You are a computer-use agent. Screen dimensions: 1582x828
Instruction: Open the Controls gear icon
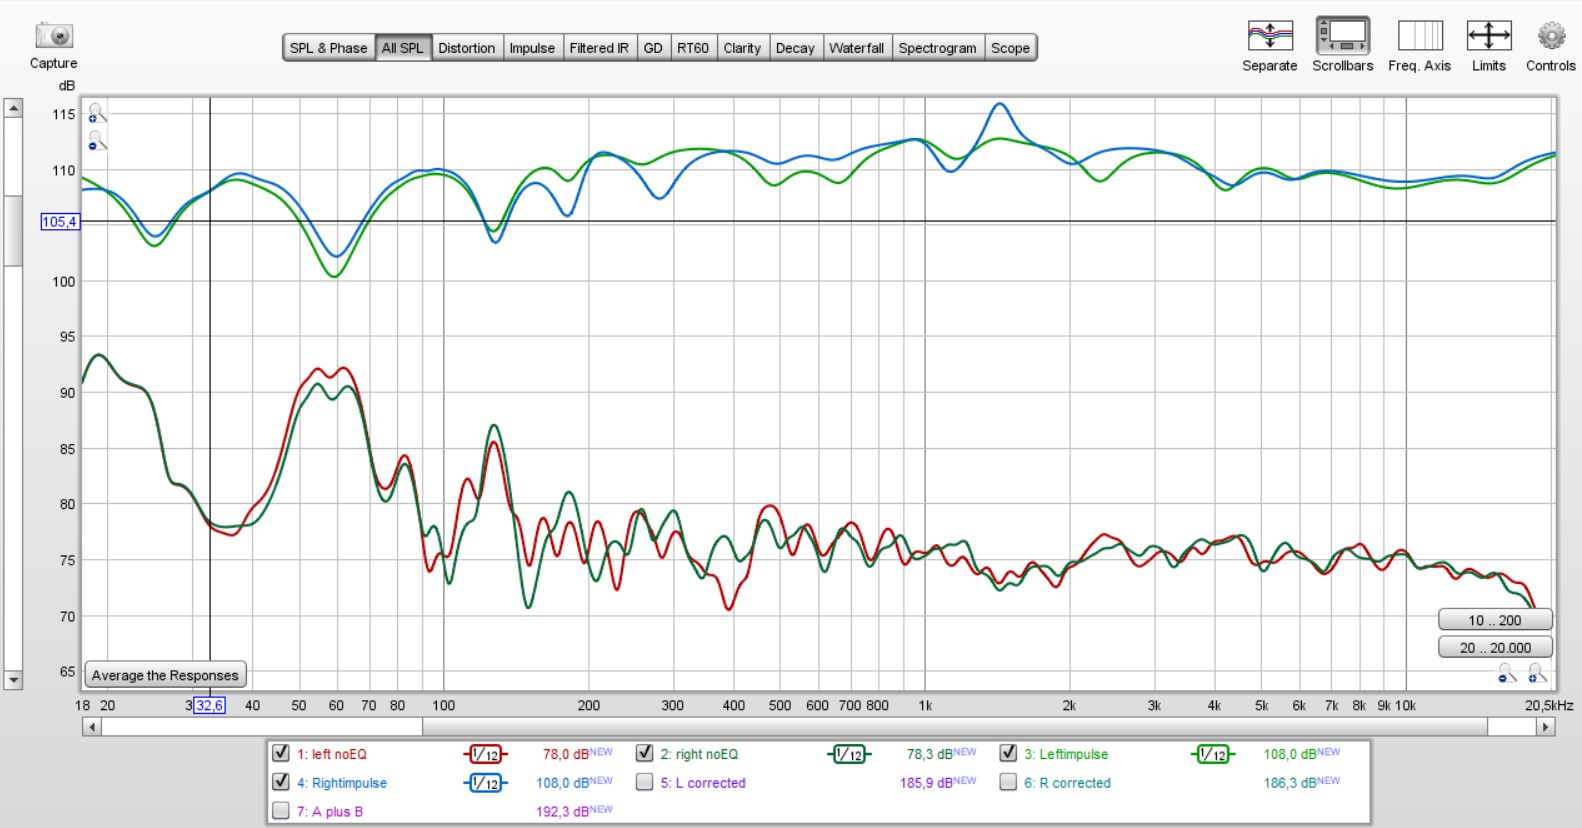1550,37
